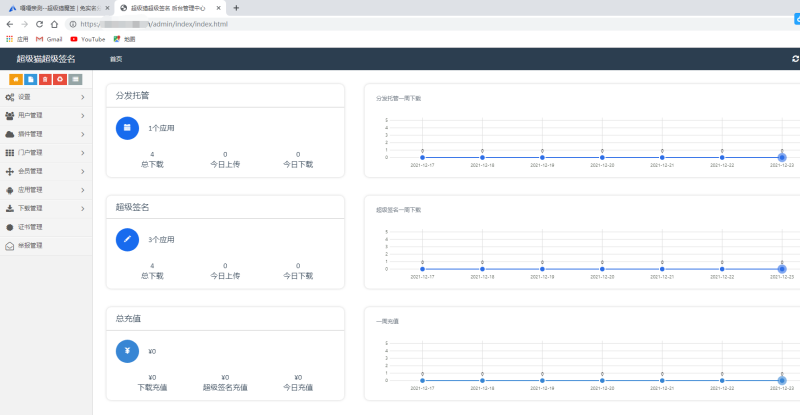800x415 pixels.
Task: Click the 超级猫超级签名 site title
Action: (46, 59)
